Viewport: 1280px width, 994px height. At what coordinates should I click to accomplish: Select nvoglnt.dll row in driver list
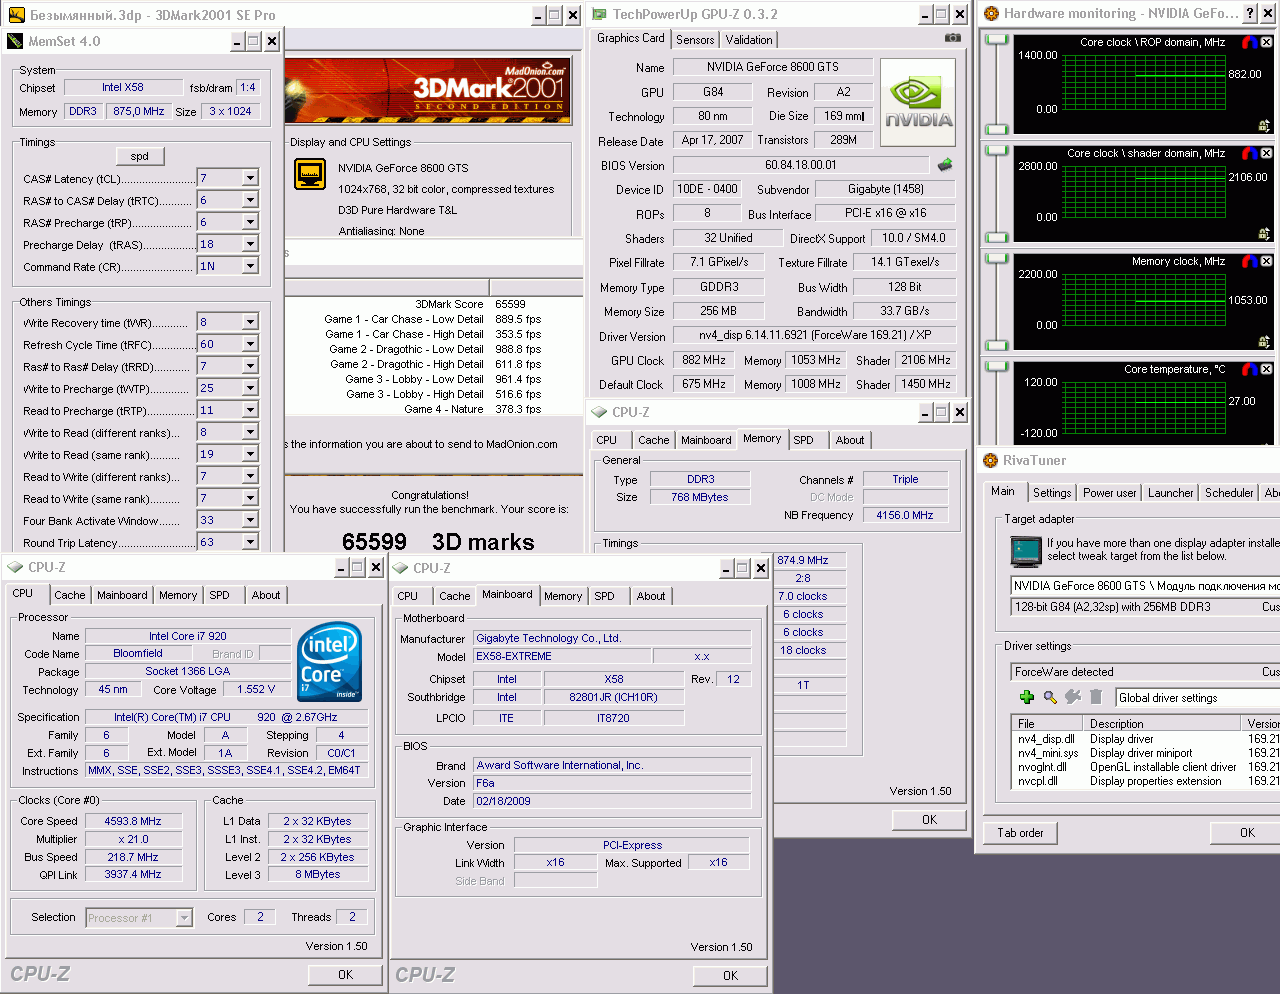(x=1146, y=767)
